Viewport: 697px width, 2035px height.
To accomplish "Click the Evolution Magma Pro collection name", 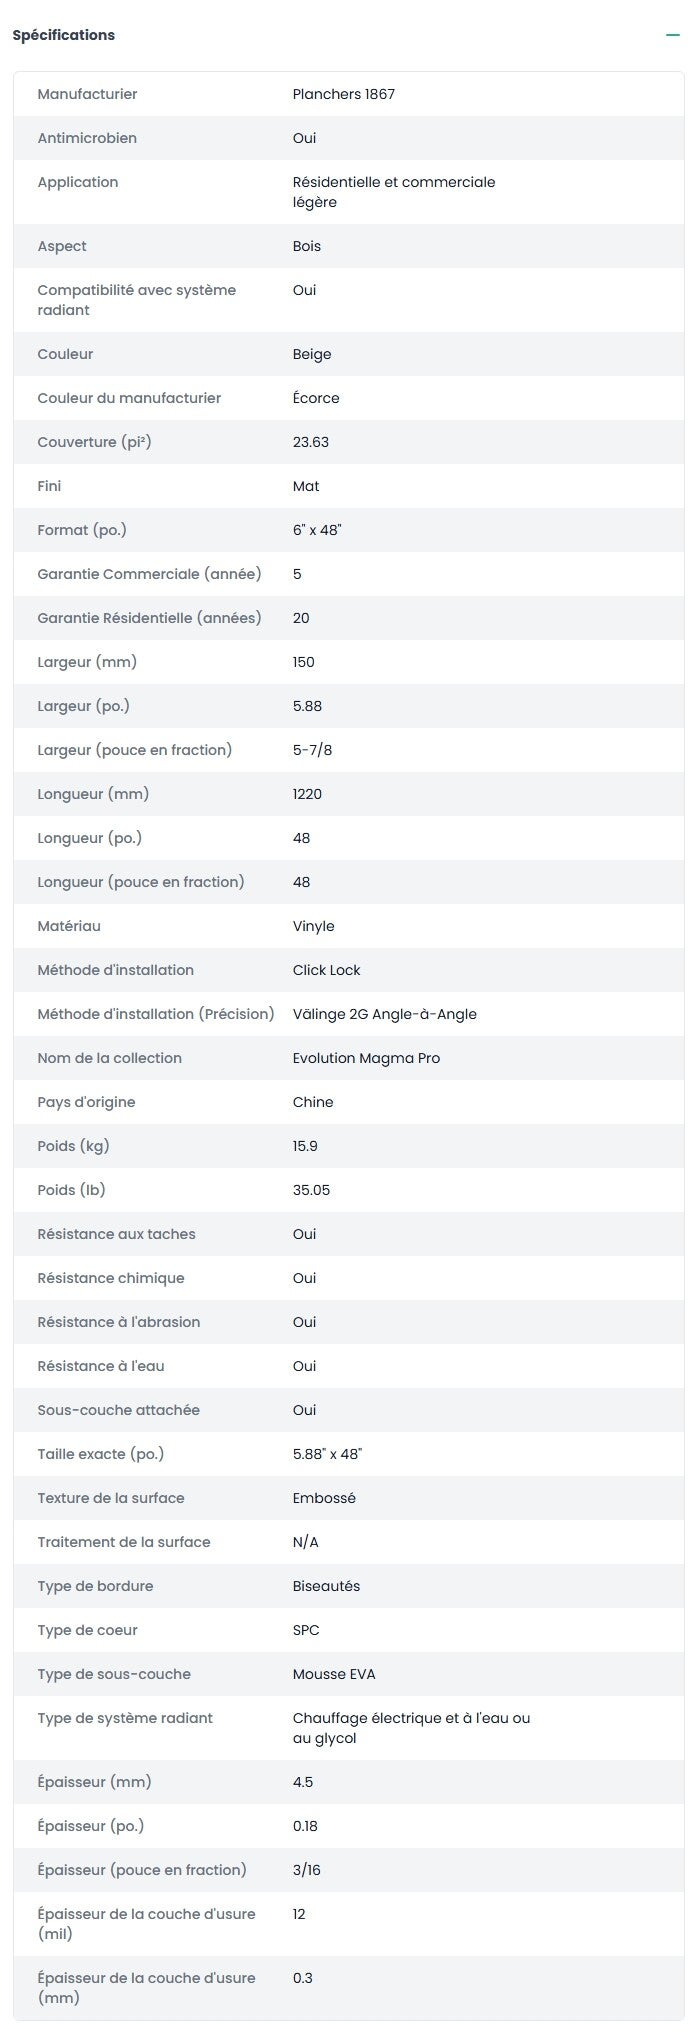I will [x=366, y=1058].
